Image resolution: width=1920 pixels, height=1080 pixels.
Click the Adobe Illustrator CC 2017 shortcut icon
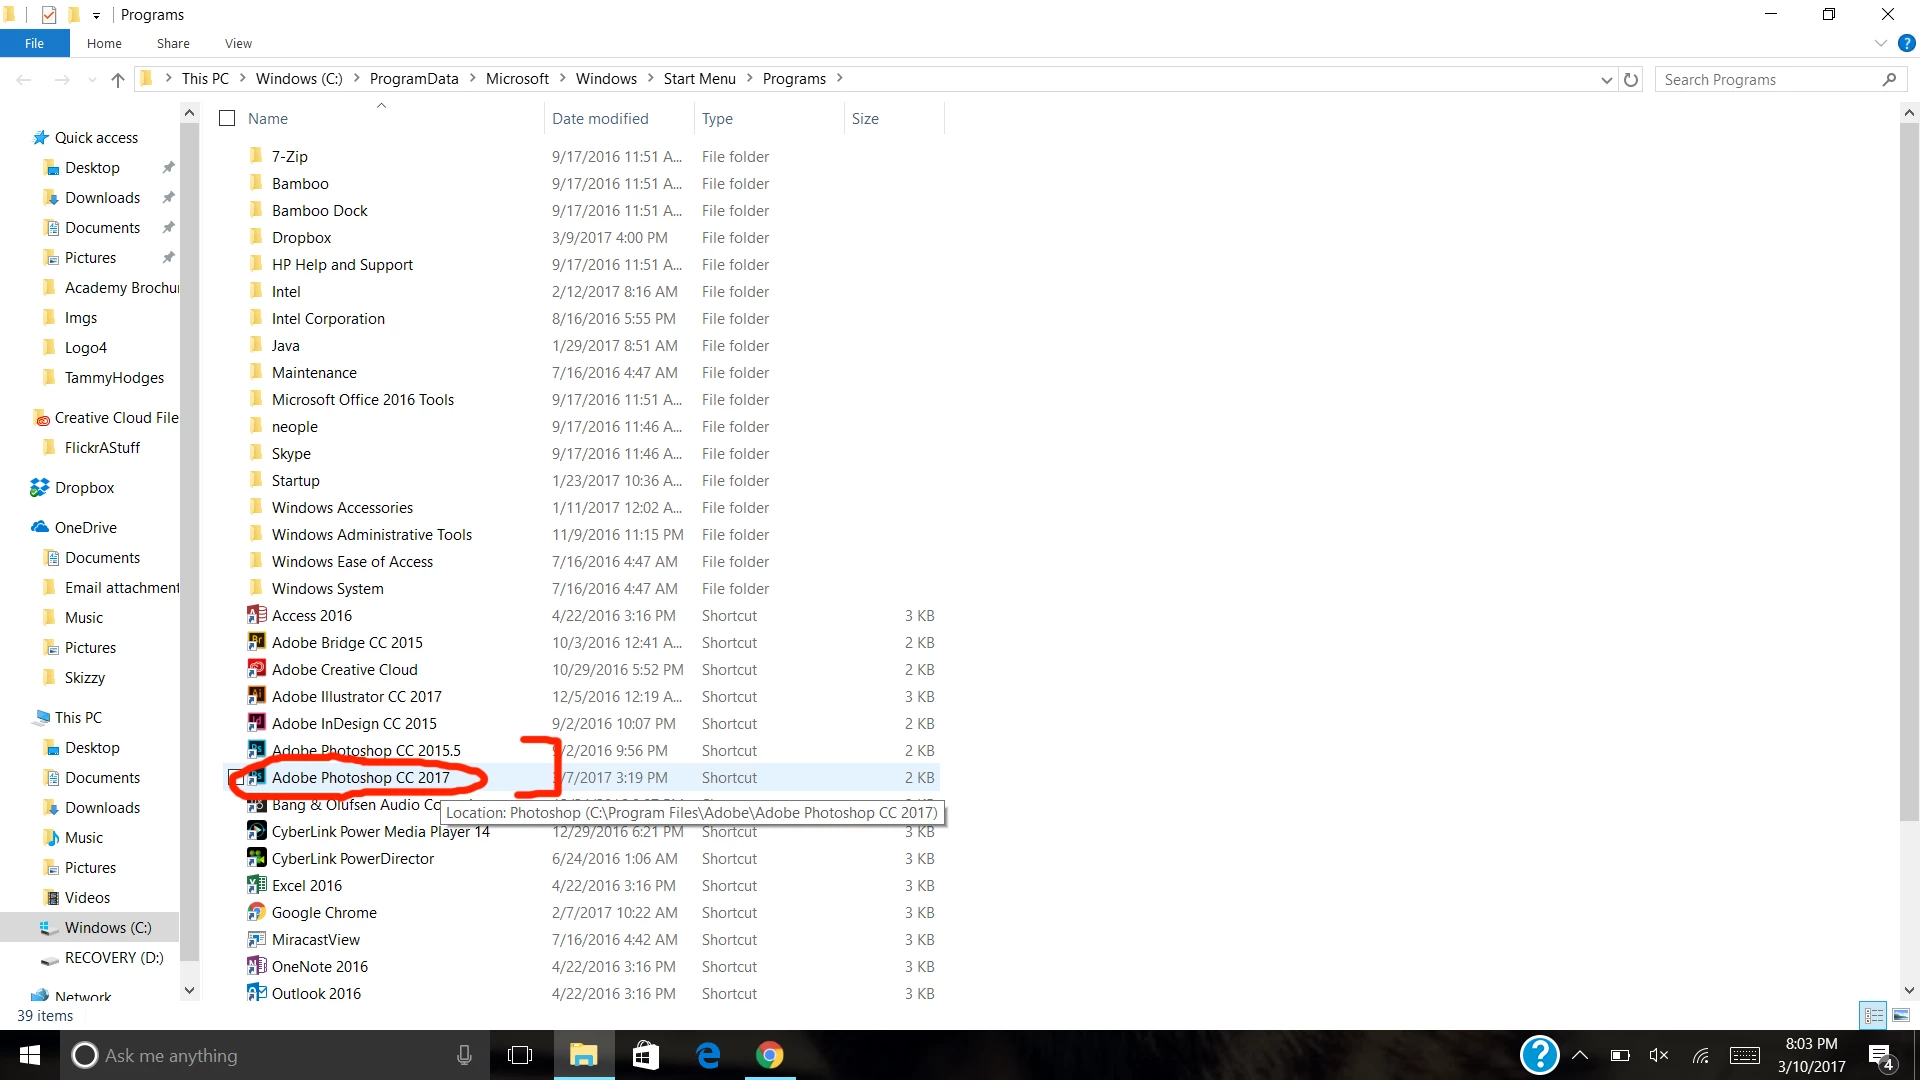[x=257, y=696]
